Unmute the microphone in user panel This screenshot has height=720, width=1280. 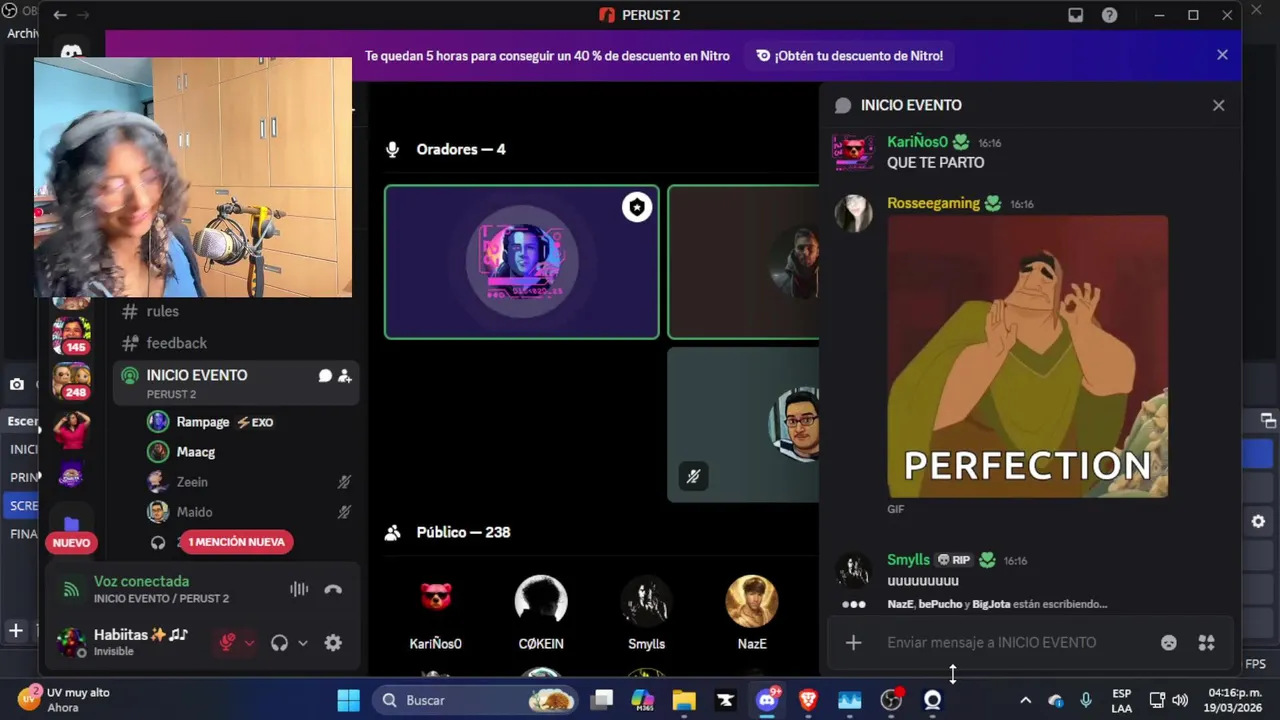227,643
